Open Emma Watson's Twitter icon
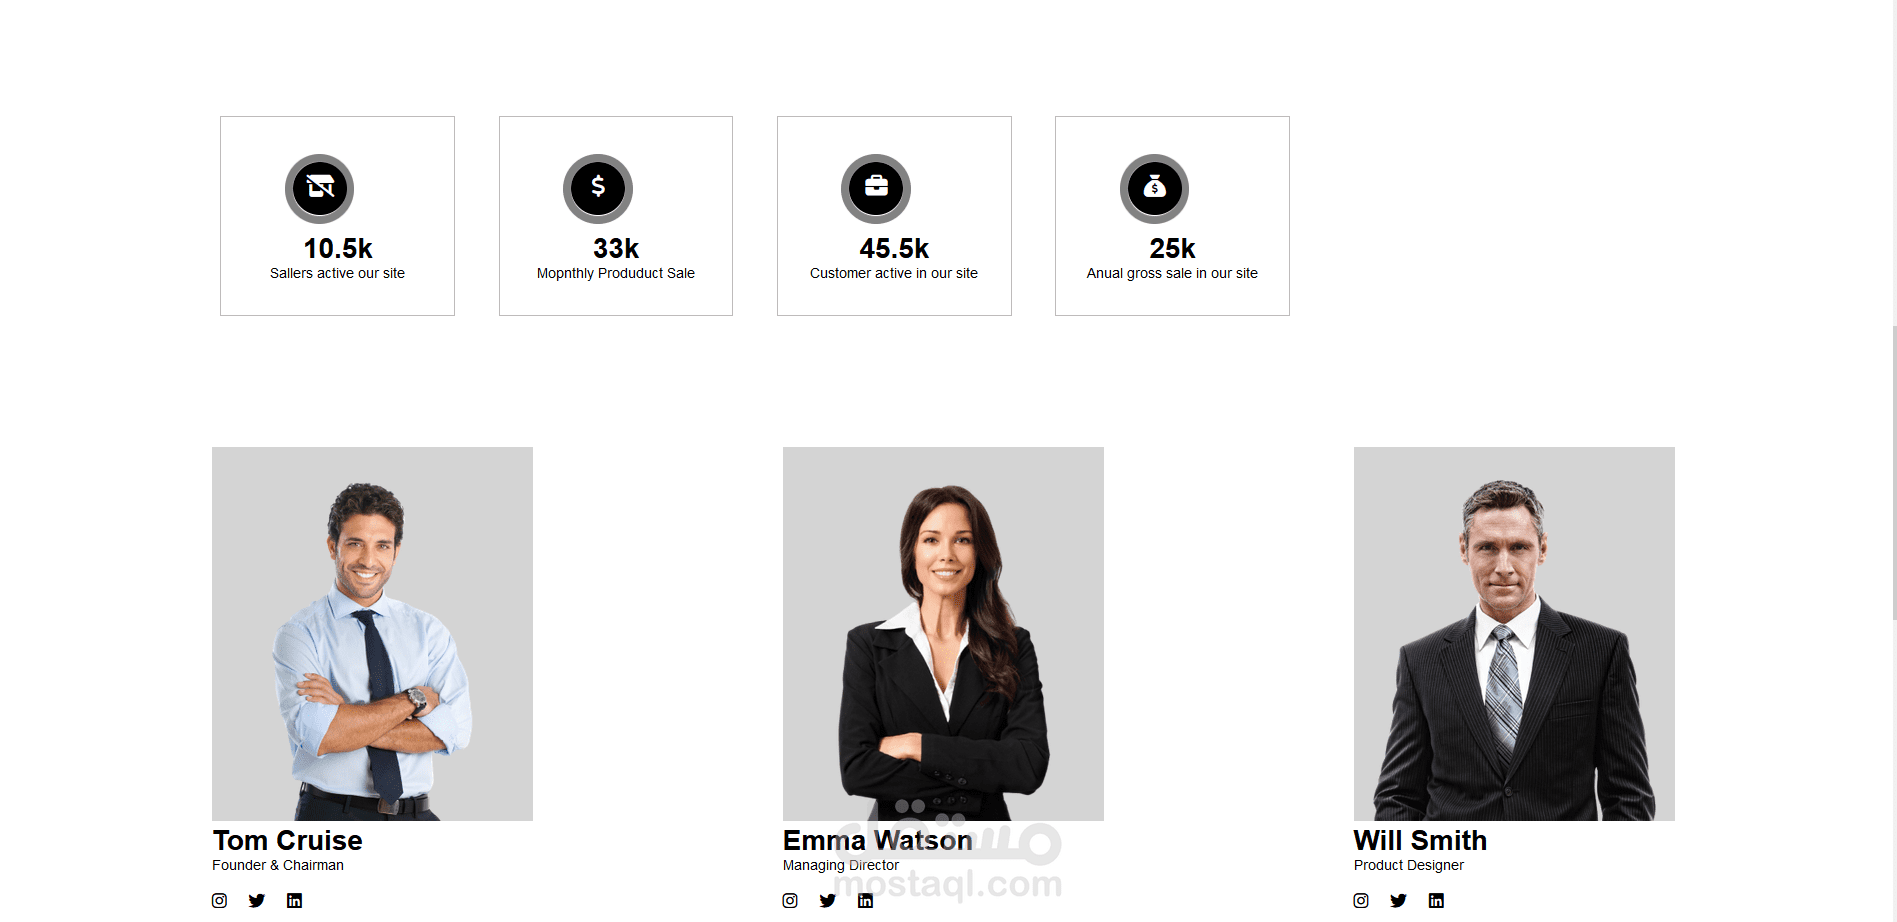 [828, 900]
